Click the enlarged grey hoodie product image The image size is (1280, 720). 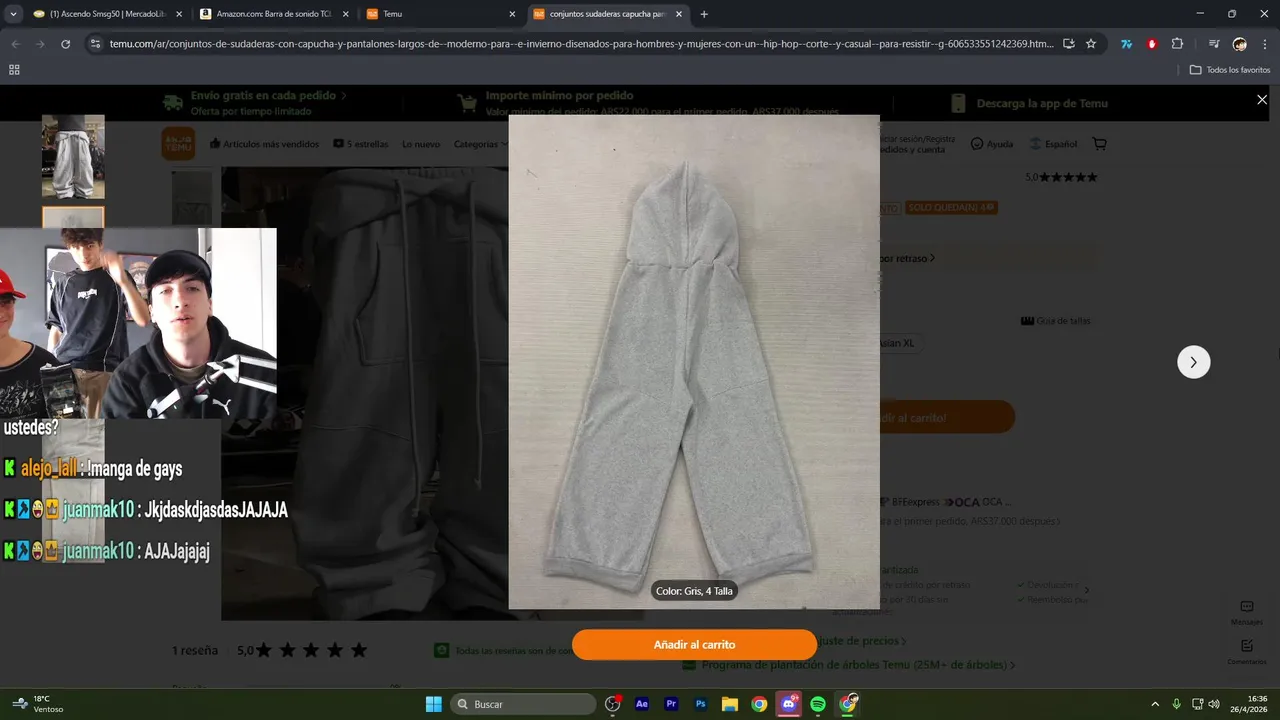(694, 362)
